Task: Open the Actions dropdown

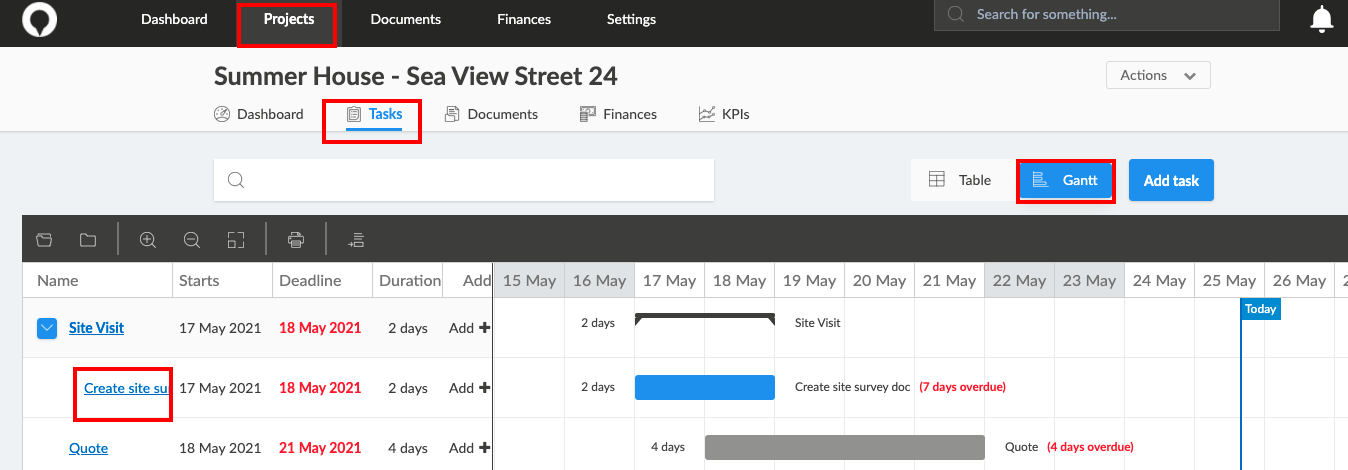Action: coord(1158,75)
